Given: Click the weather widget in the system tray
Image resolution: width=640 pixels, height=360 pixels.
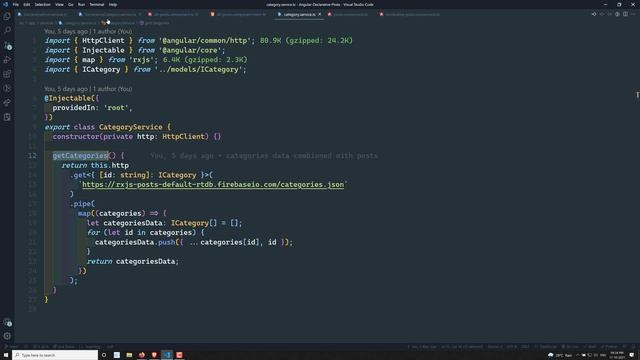Looking at the screenshot, I should pos(560,355).
